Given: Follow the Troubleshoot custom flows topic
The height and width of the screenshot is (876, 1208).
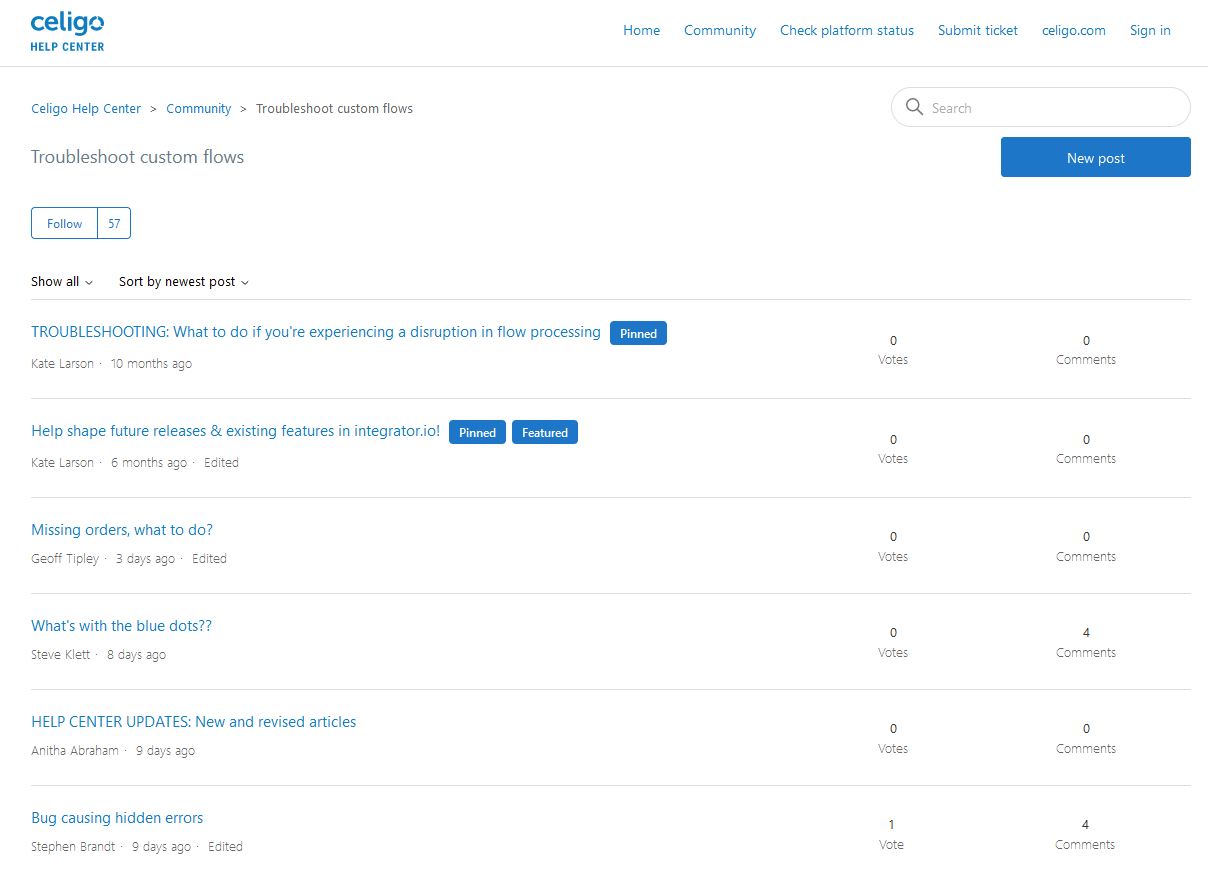Looking at the screenshot, I should click(64, 224).
